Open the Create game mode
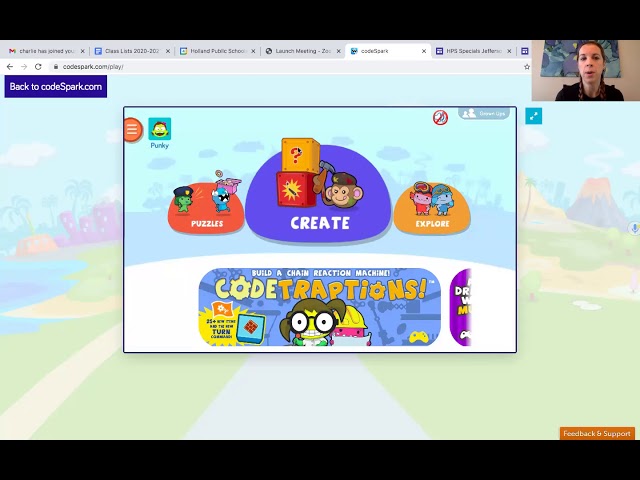The height and width of the screenshot is (480, 640). tap(318, 195)
